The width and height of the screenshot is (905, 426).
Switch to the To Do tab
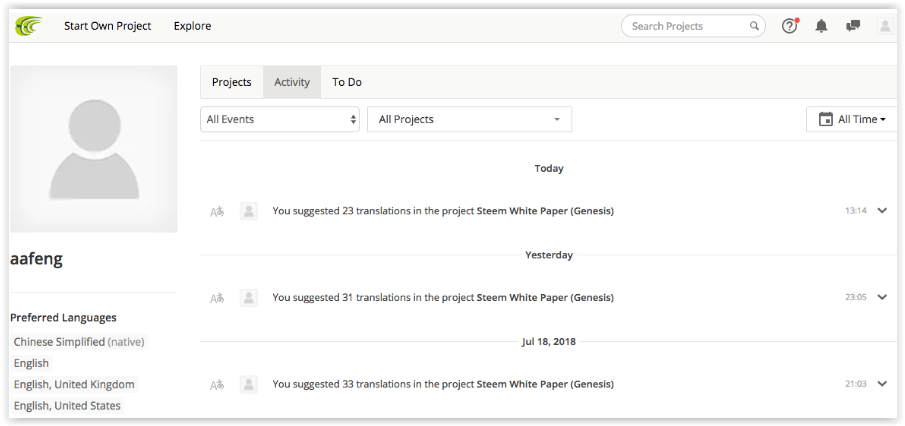coord(347,82)
